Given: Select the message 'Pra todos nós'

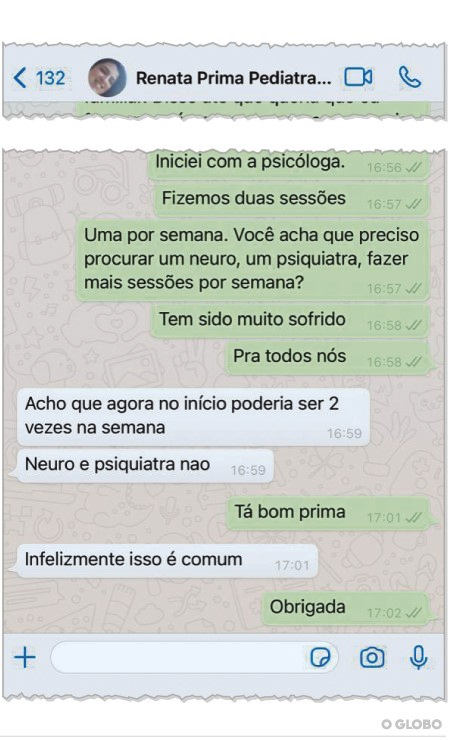Looking at the screenshot, I should pyautogui.click(x=328, y=358).
